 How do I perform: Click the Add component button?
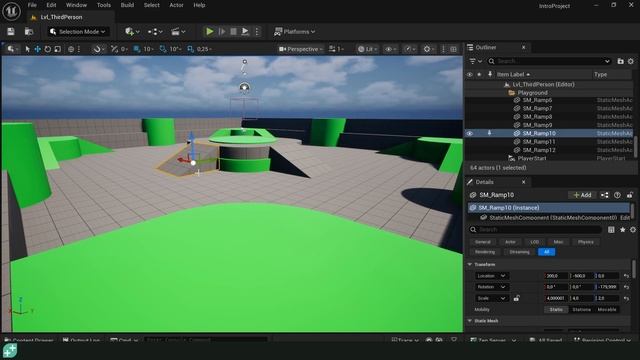coord(582,195)
